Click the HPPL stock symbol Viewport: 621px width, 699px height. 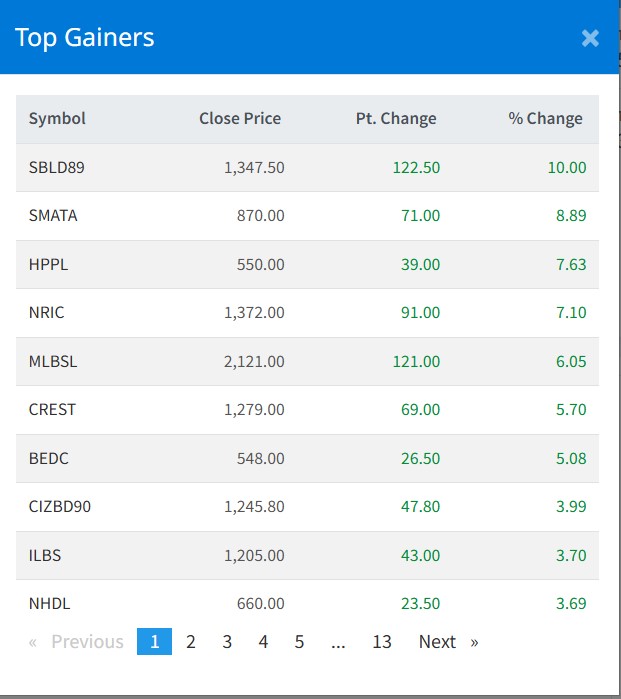click(x=48, y=264)
